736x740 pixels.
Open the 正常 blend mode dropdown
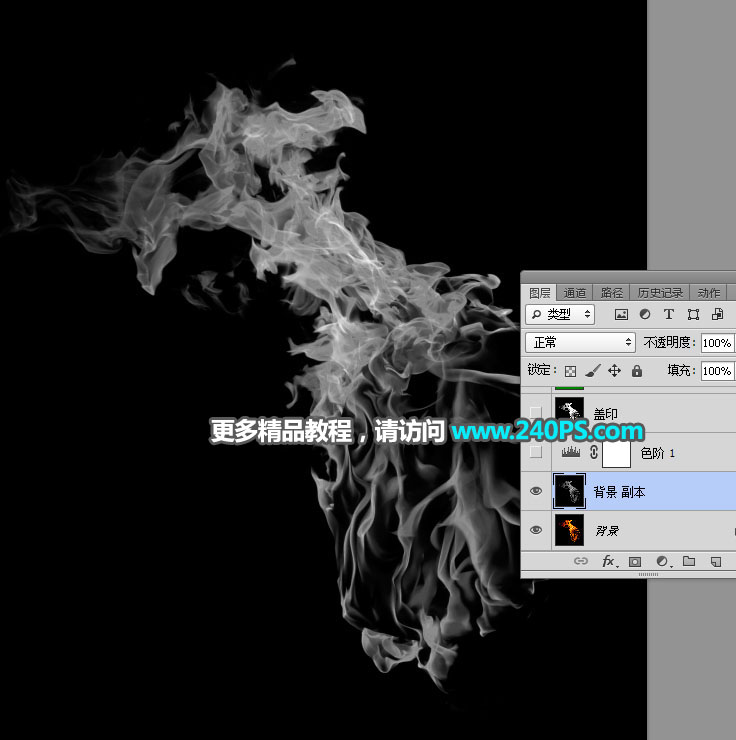(580, 342)
